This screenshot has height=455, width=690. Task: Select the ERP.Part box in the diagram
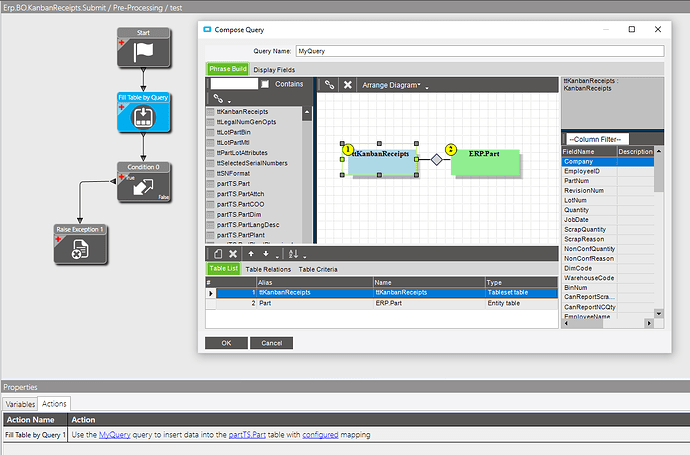[x=485, y=162]
